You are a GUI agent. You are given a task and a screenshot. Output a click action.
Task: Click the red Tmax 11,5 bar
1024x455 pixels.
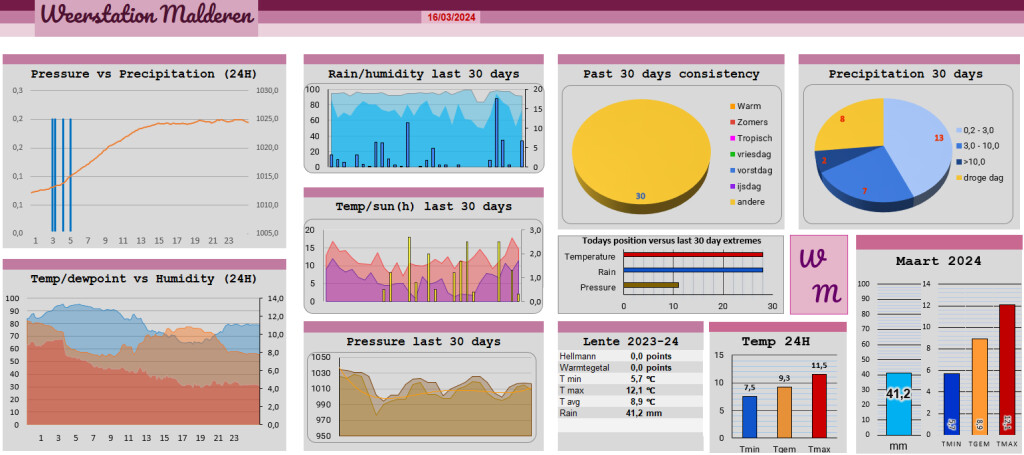point(819,406)
